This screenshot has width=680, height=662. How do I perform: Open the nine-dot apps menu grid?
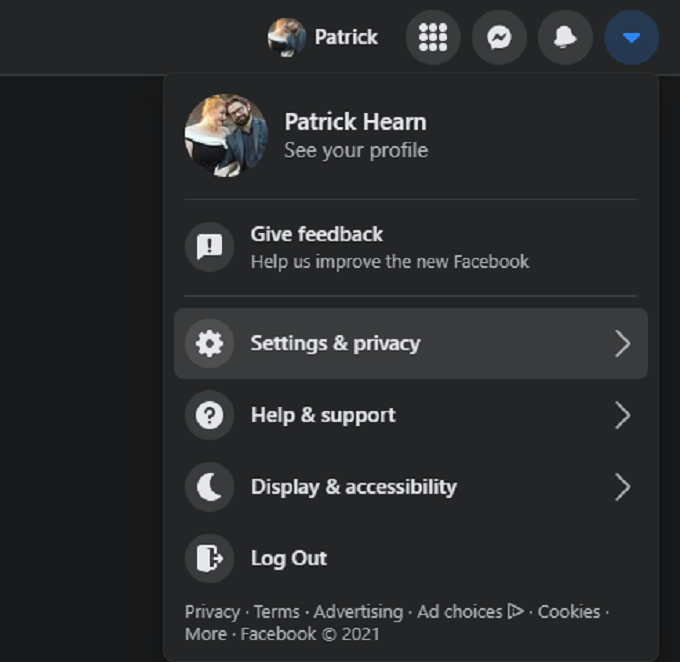click(x=433, y=38)
